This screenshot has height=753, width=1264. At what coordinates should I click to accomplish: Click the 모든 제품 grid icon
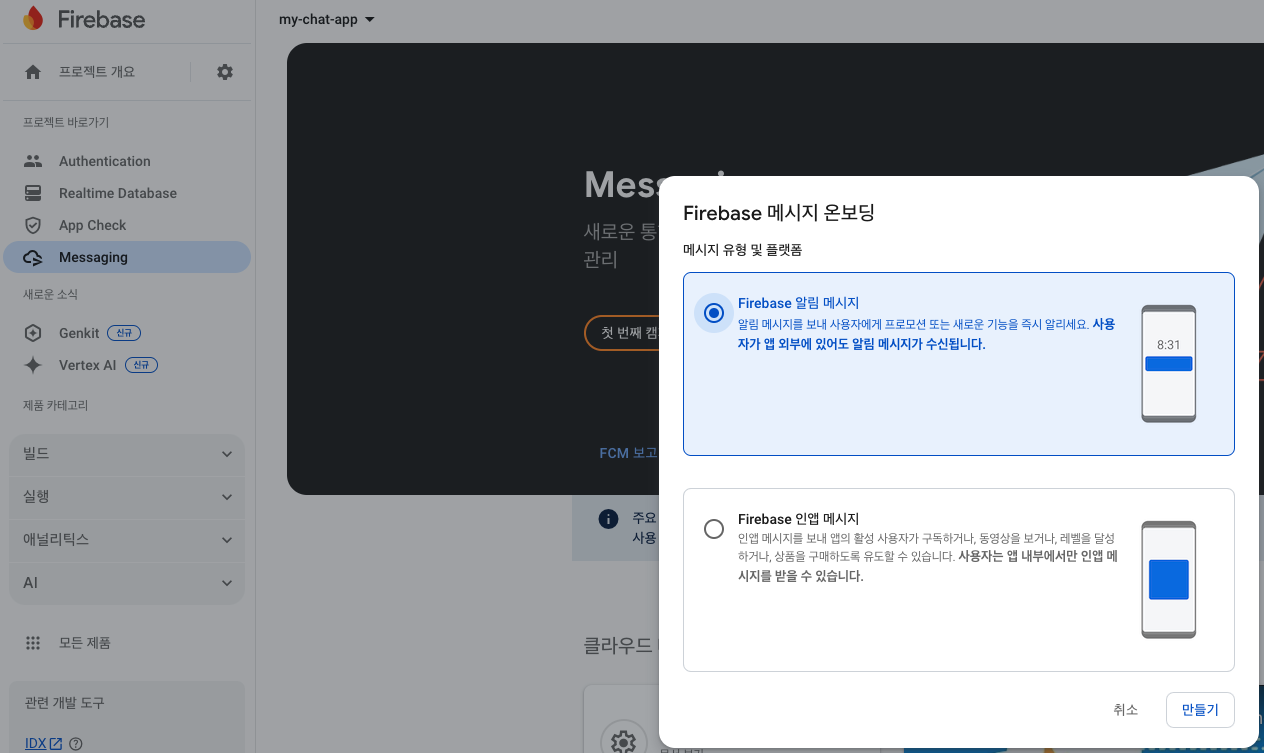(x=33, y=643)
